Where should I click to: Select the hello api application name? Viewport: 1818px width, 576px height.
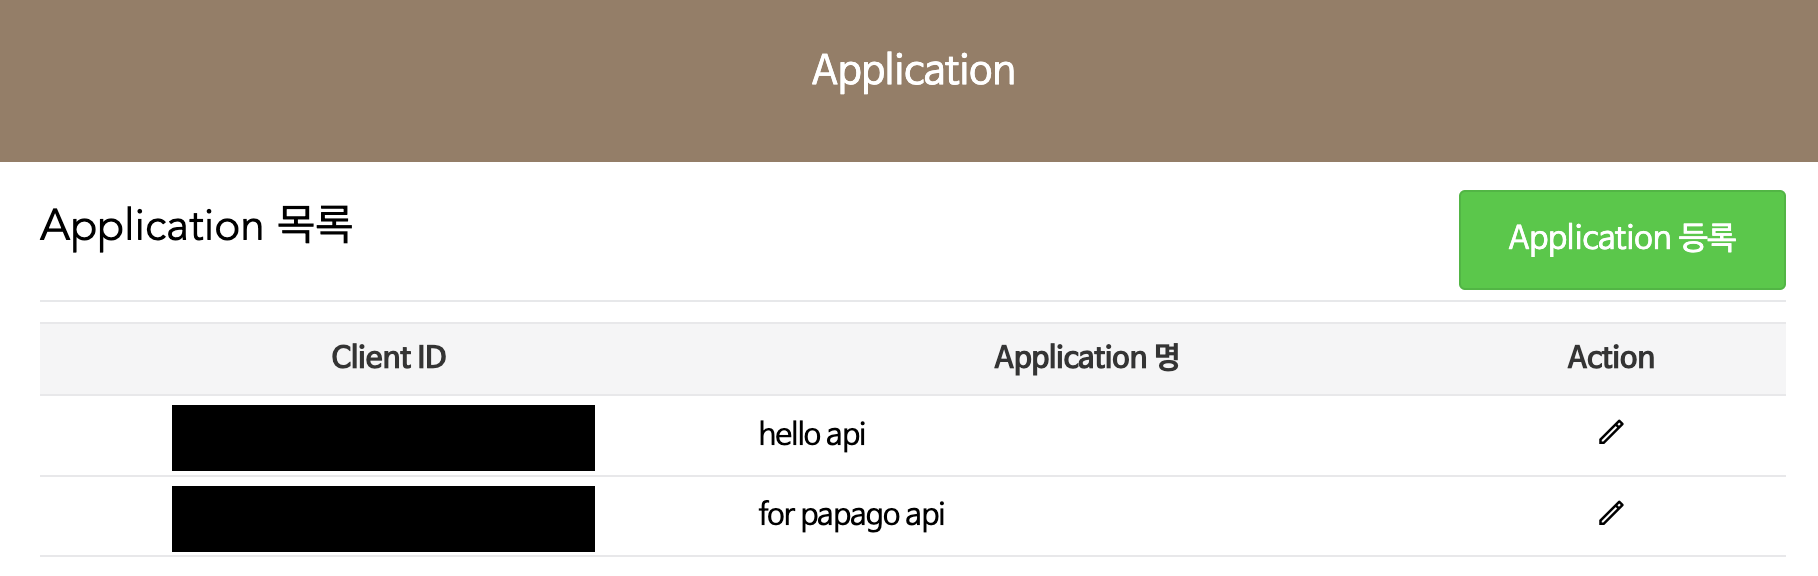[811, 435]
